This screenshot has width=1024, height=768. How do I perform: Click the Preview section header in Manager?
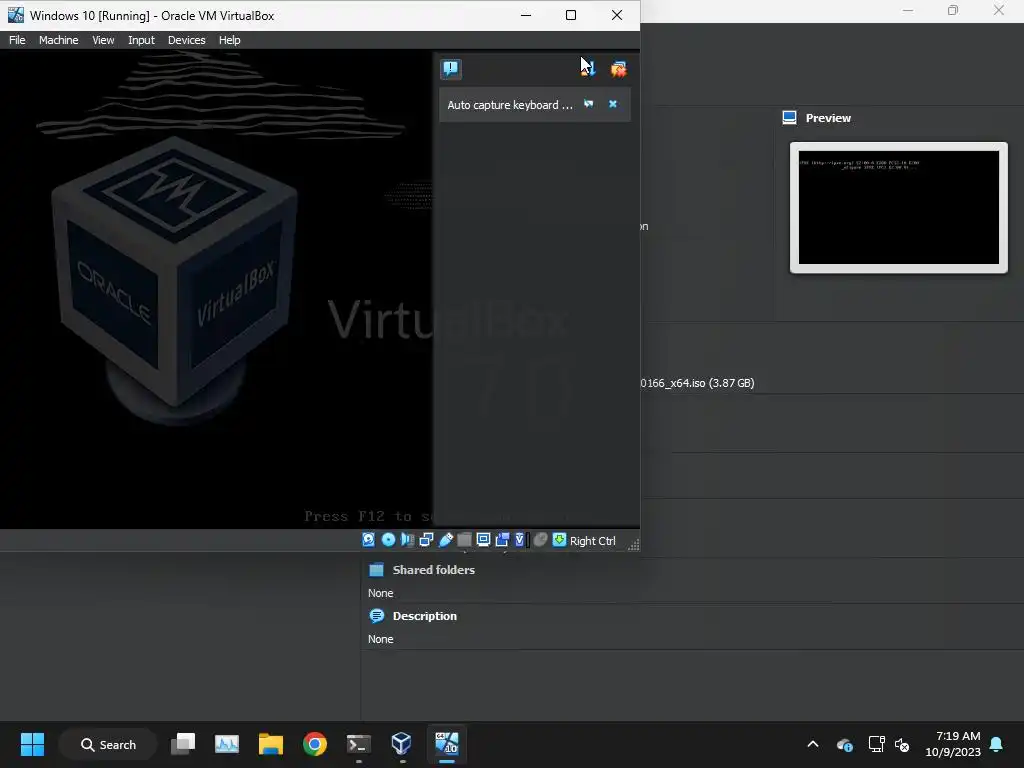828,118
